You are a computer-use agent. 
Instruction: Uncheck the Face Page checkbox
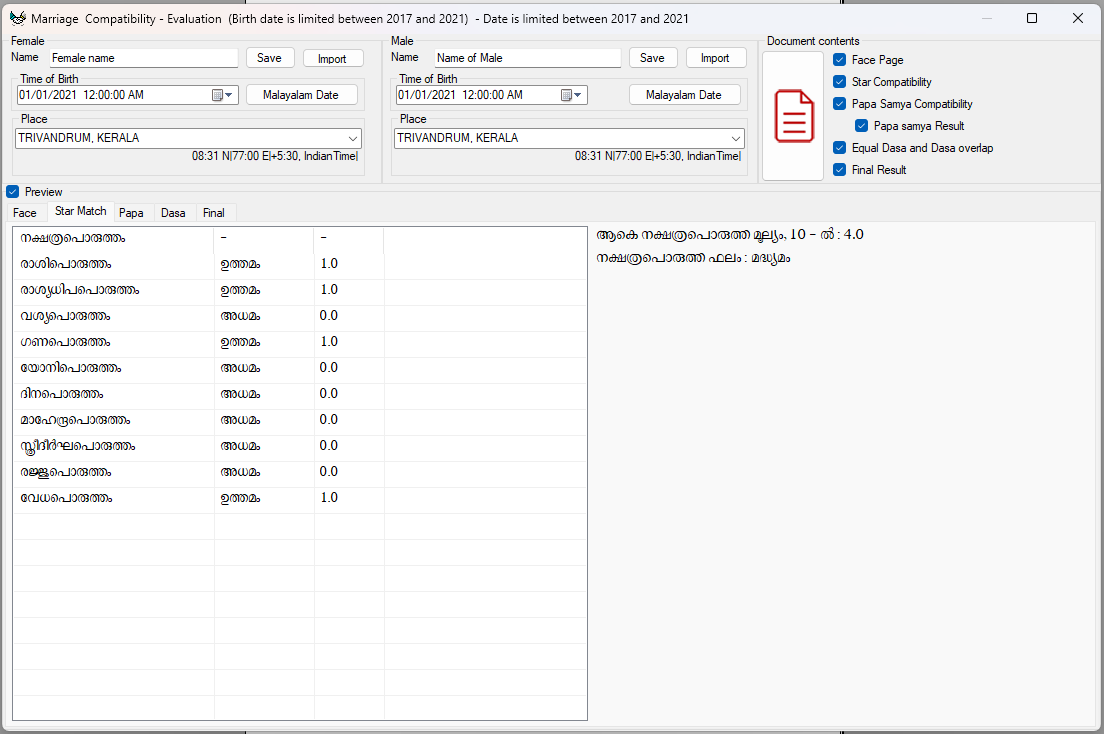840,60
